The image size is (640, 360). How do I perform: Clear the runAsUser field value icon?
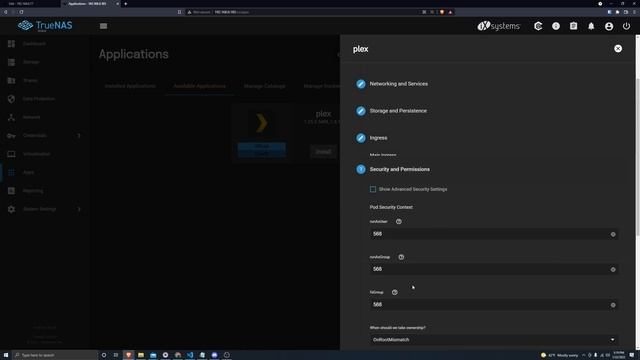click(x=613, y=234)
